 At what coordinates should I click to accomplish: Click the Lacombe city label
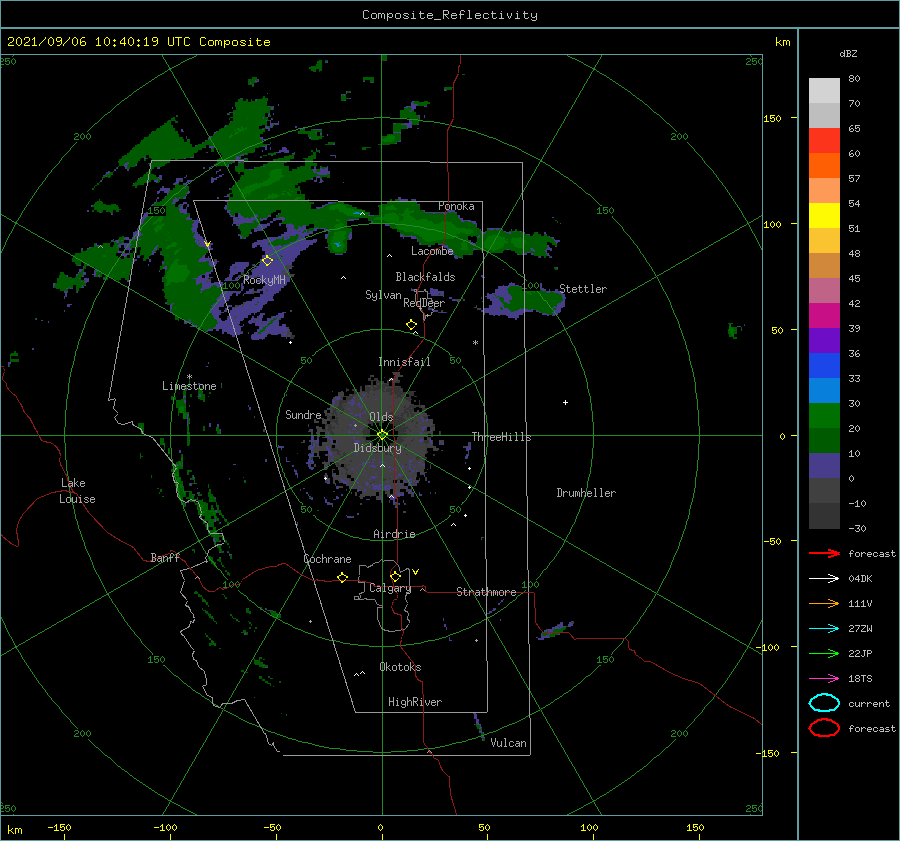coord(432,251)
